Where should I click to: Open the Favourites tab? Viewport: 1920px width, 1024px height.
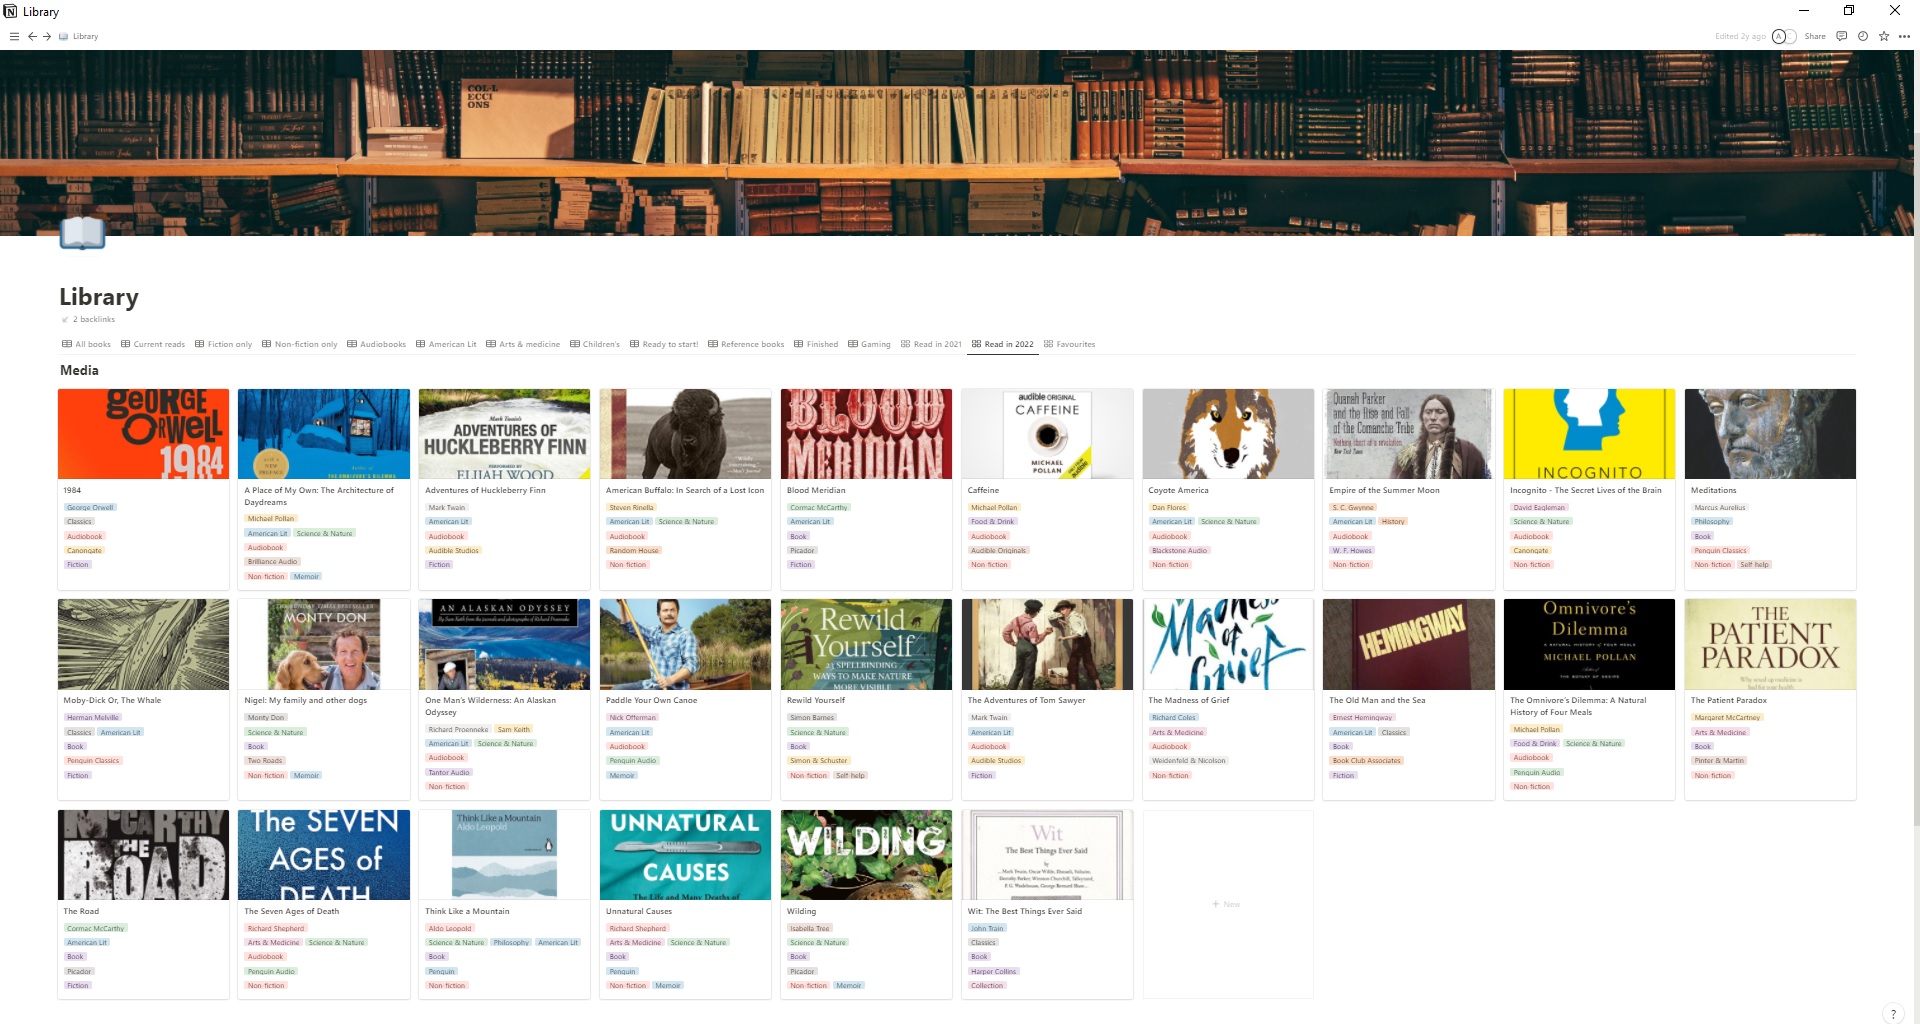[1069, 344]
